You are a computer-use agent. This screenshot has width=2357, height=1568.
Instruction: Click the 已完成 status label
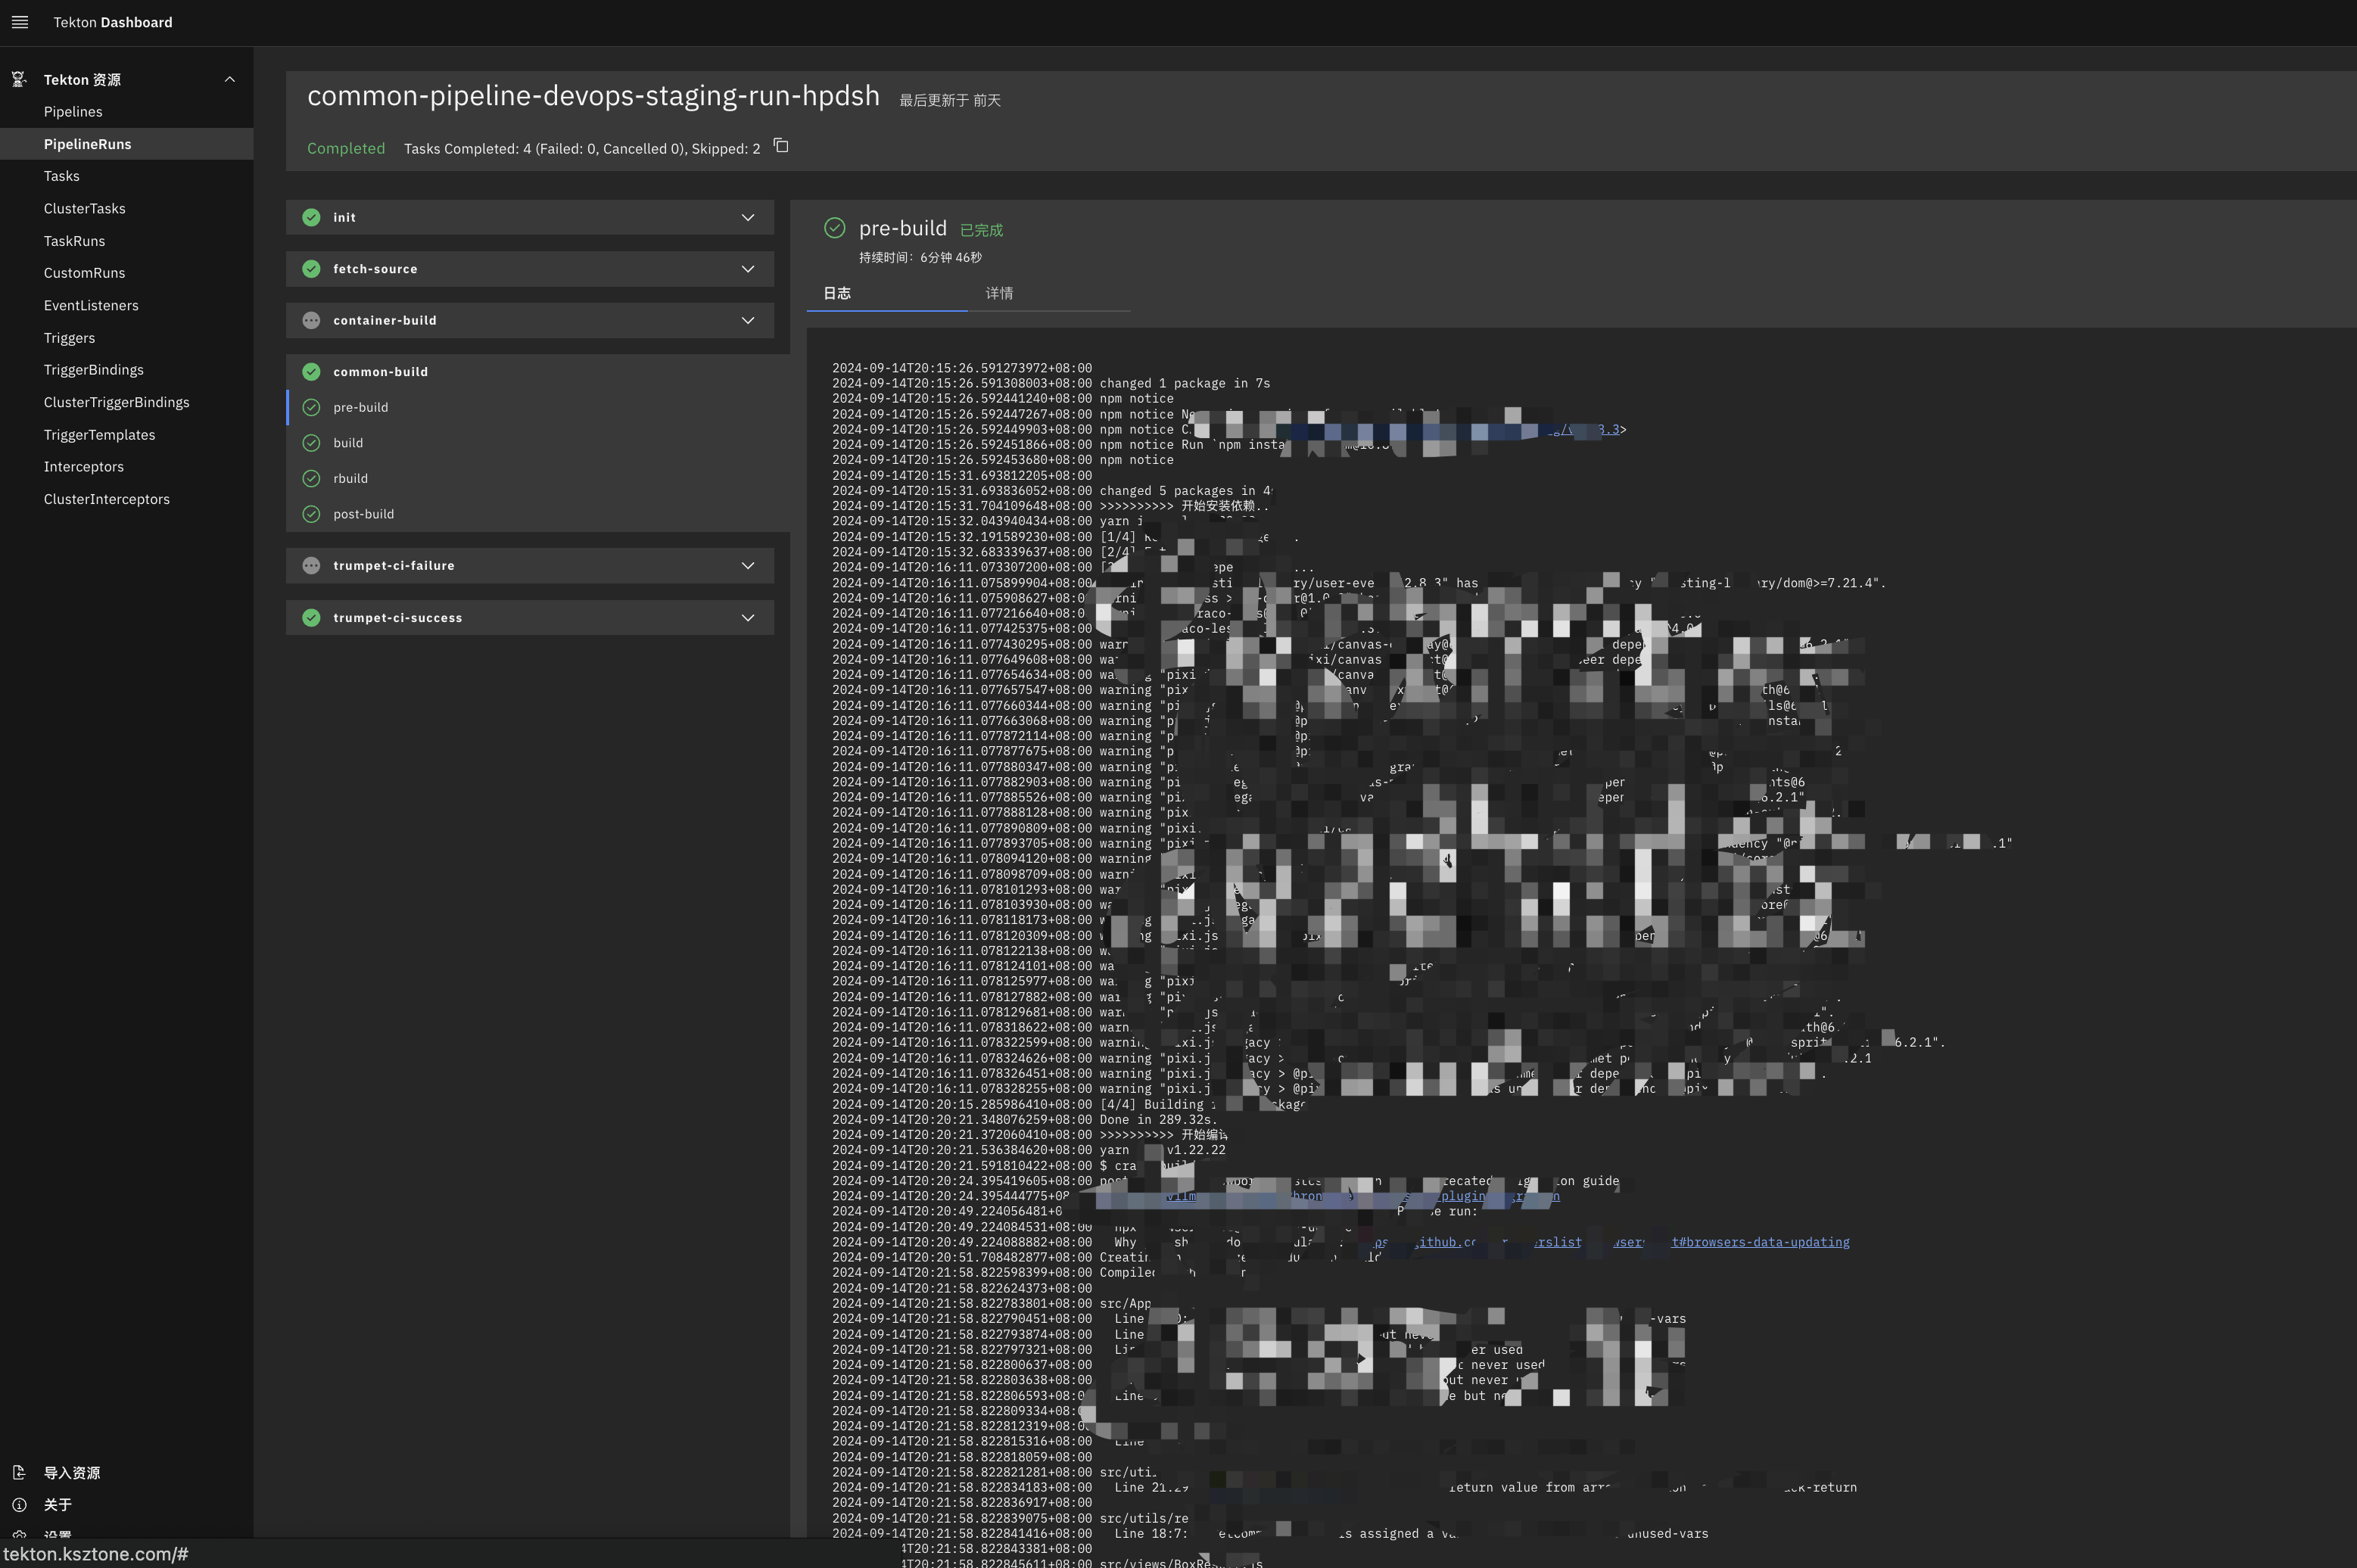tap(981, 230)
